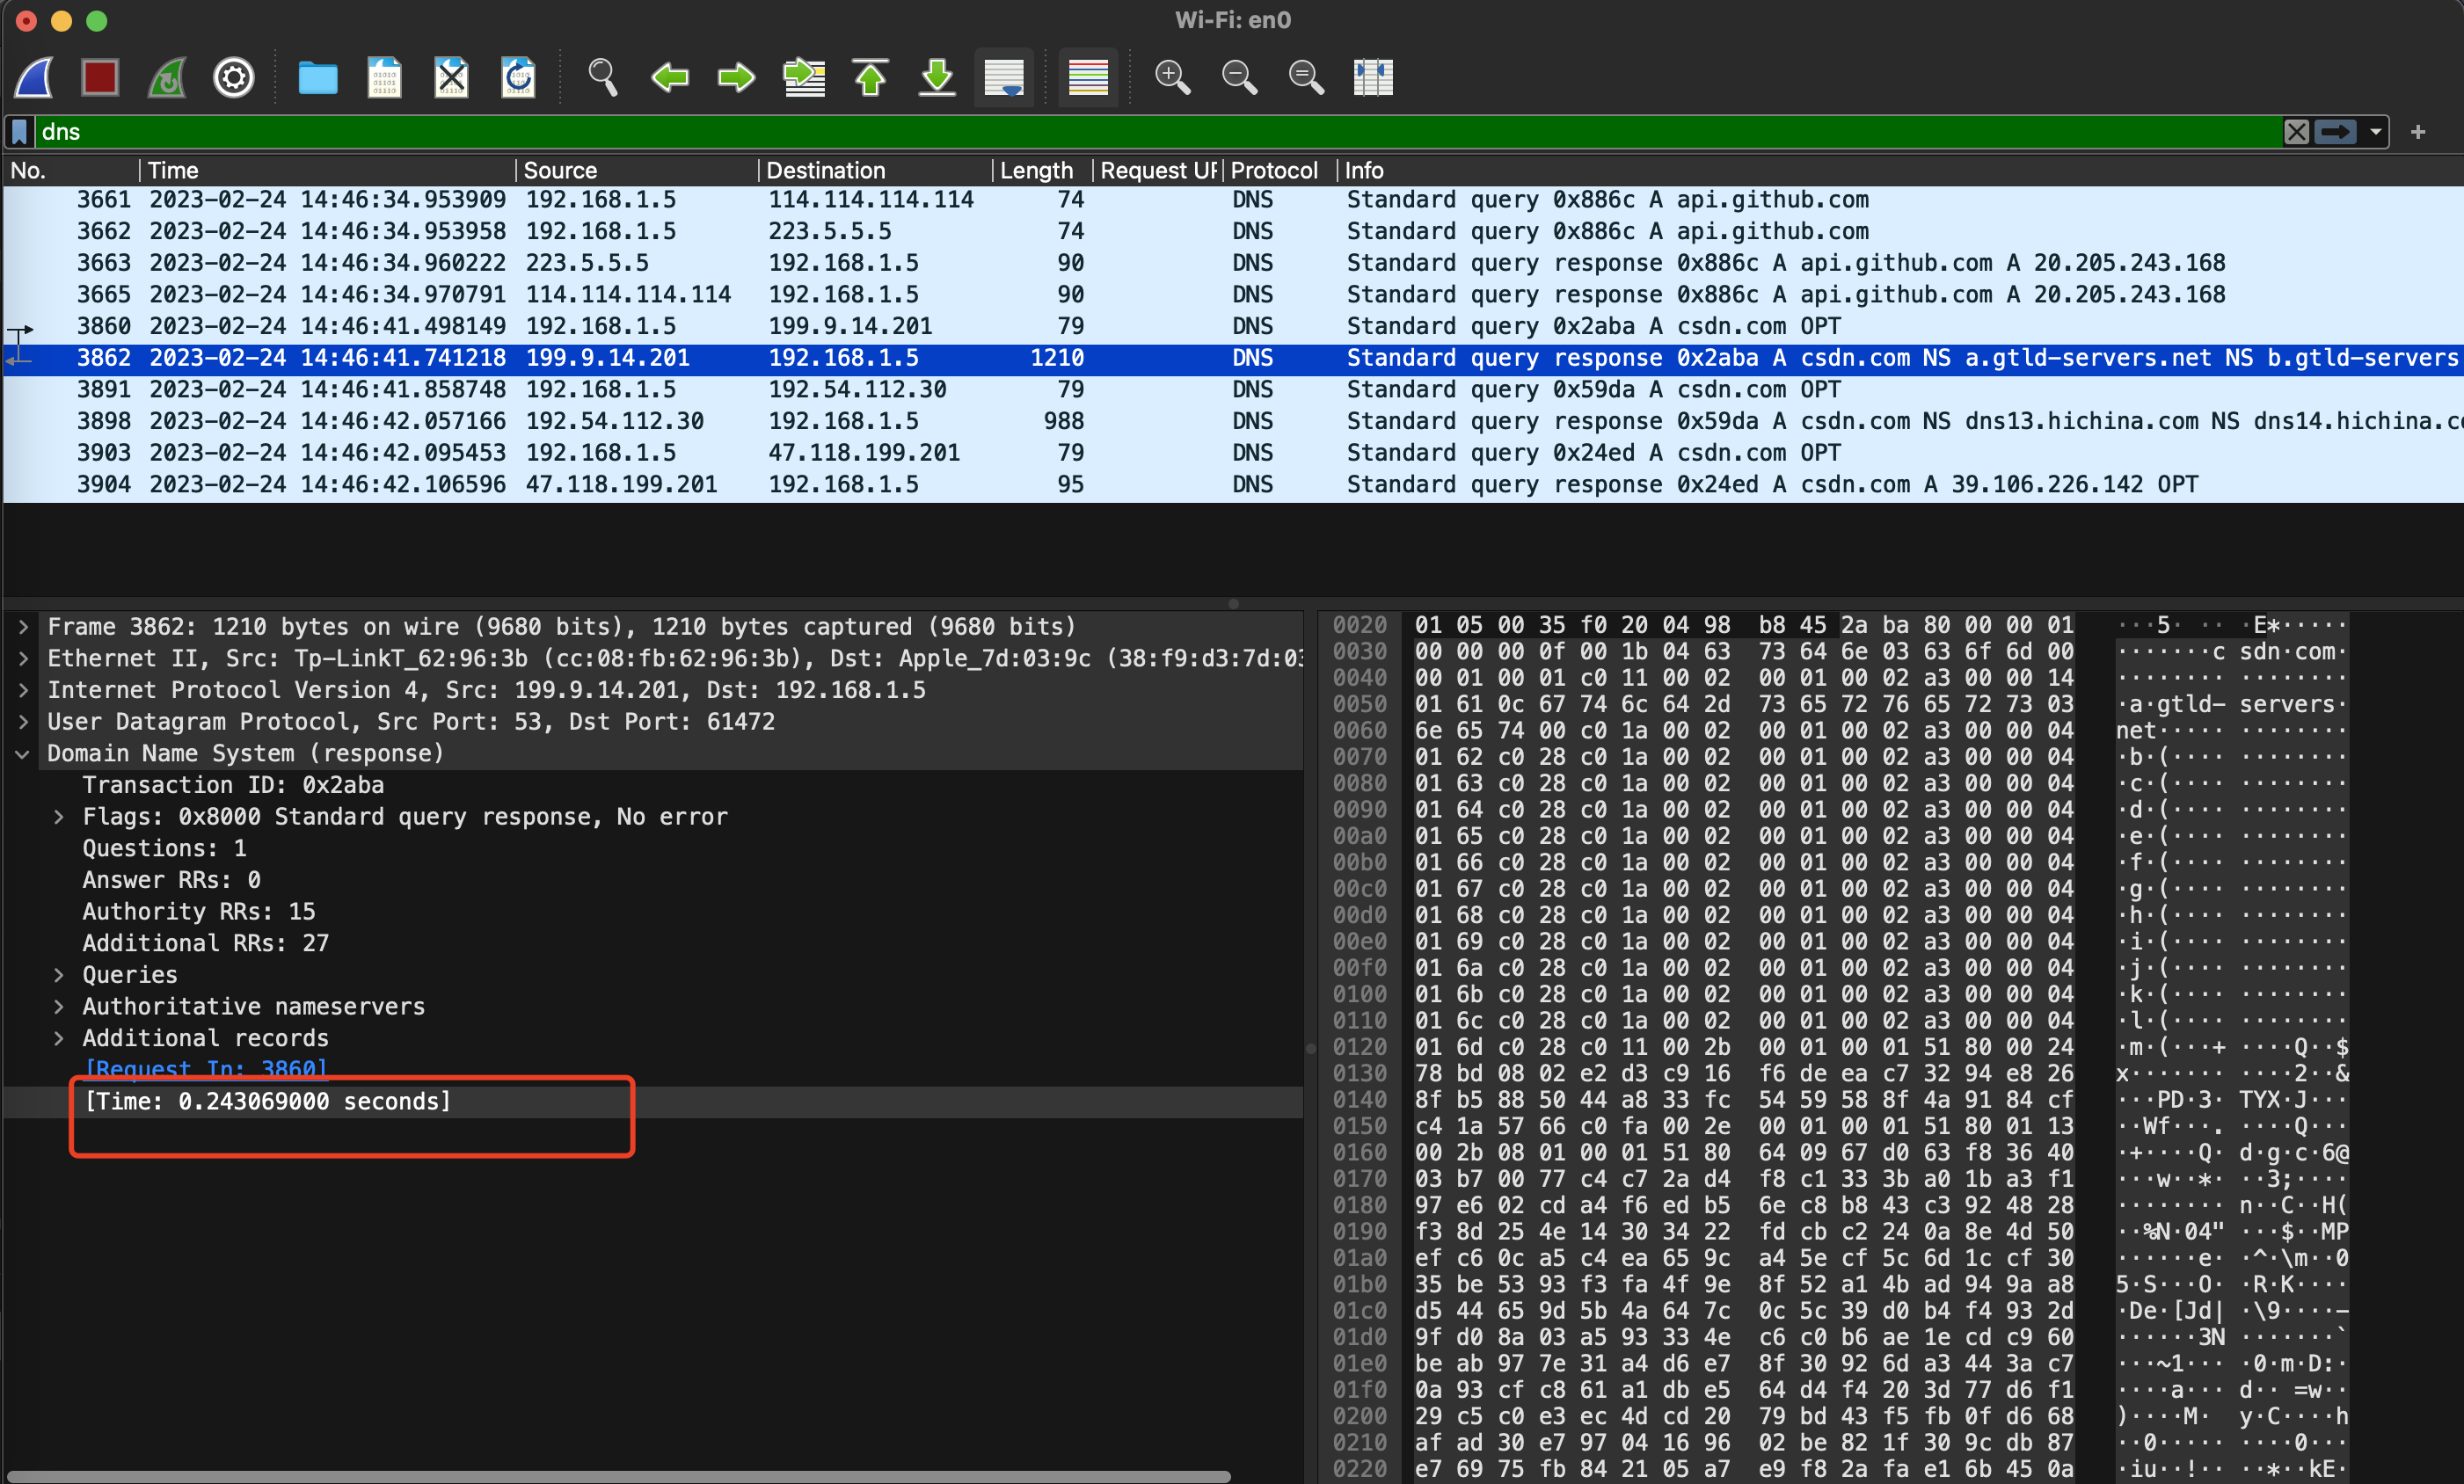The width and height of the screenshot is (2464, 1484).
Task: Sort by the Length column header
Action: tap(1041, 170)
